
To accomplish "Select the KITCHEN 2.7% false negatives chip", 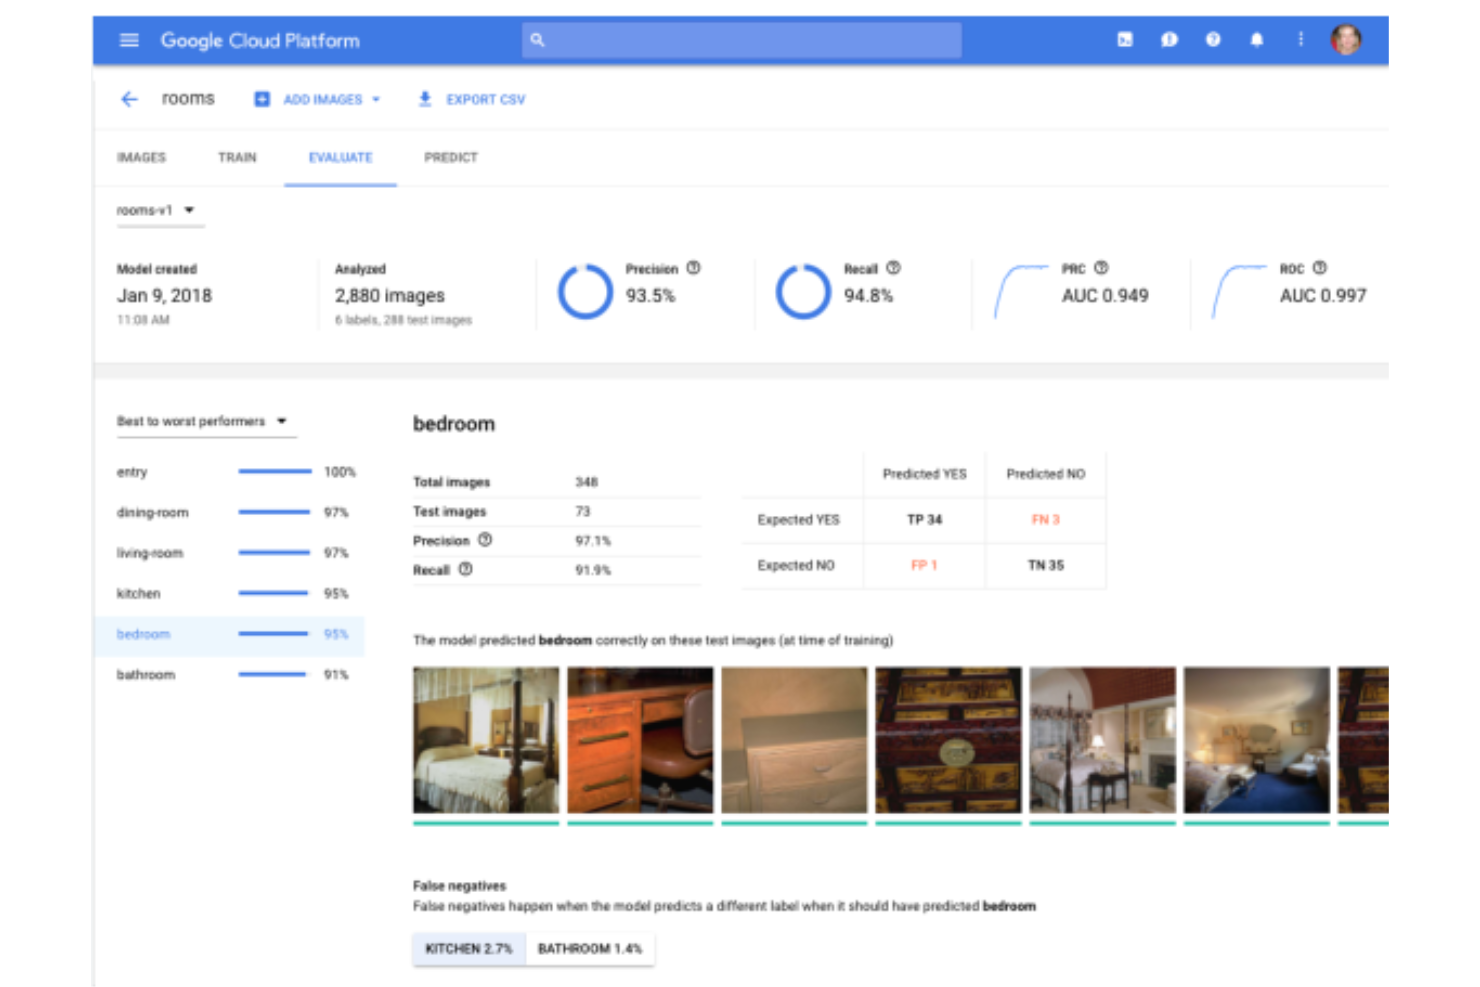I will click(x=468, y=948).
